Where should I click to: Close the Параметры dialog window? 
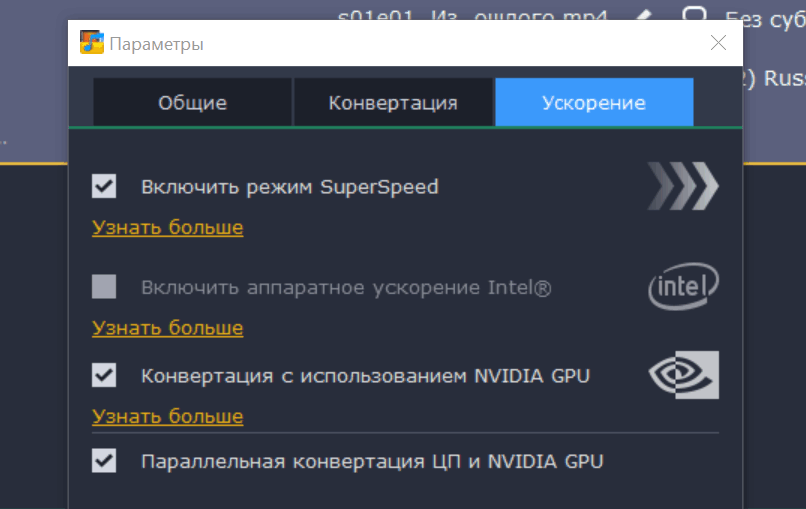[718, 43]
